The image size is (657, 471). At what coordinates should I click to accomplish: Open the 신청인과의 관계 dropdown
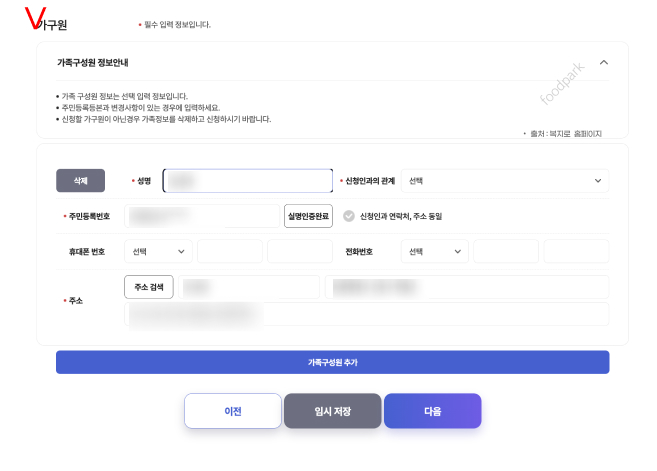click(505, 181)
